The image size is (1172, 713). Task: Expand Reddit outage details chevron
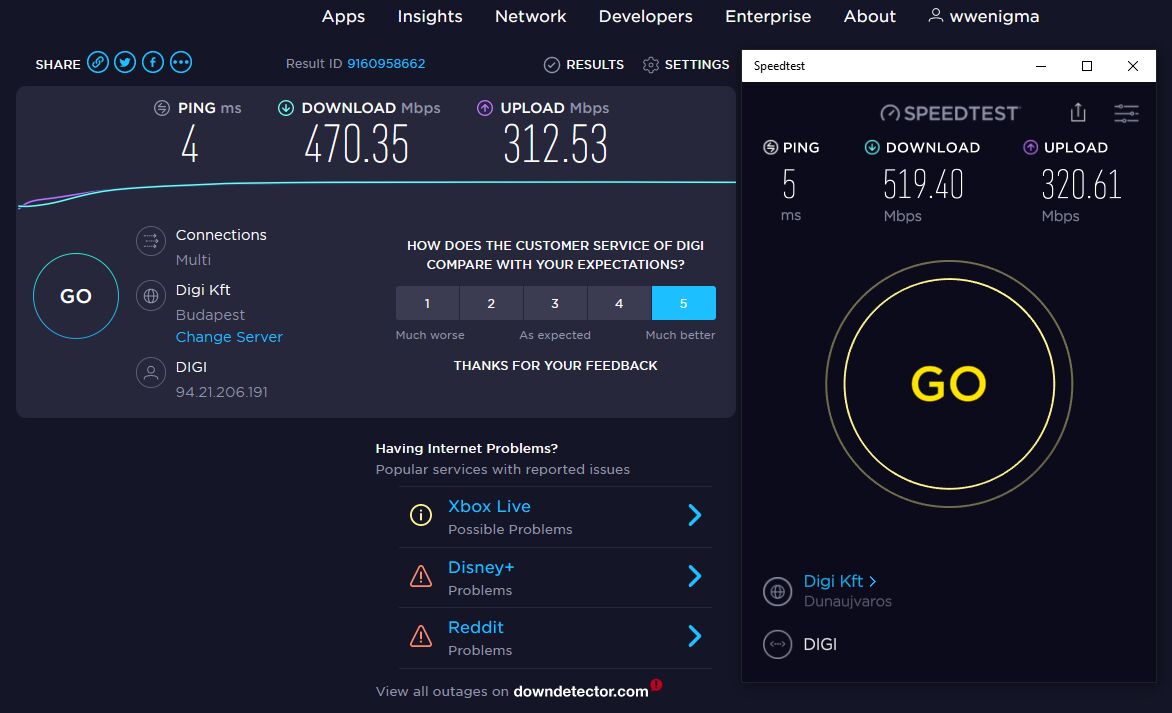[x=694, y=636]
